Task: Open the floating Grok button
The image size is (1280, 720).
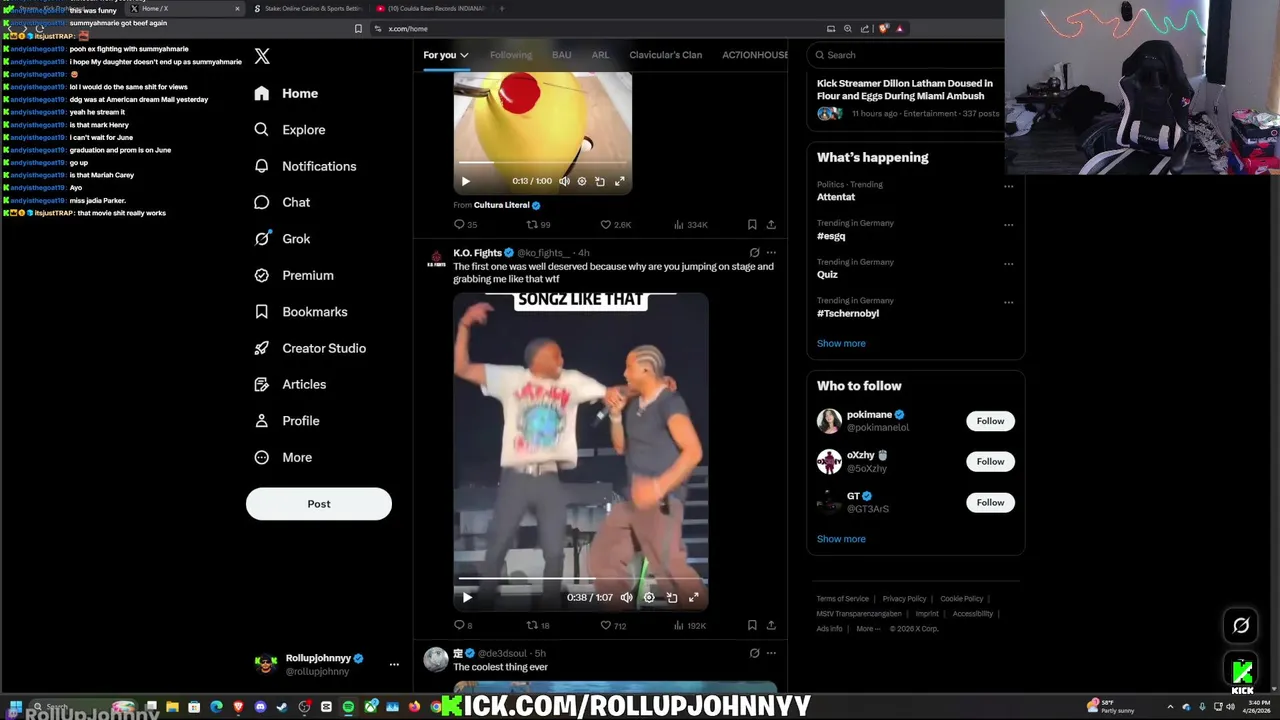Action: (x=1241, y=626)
